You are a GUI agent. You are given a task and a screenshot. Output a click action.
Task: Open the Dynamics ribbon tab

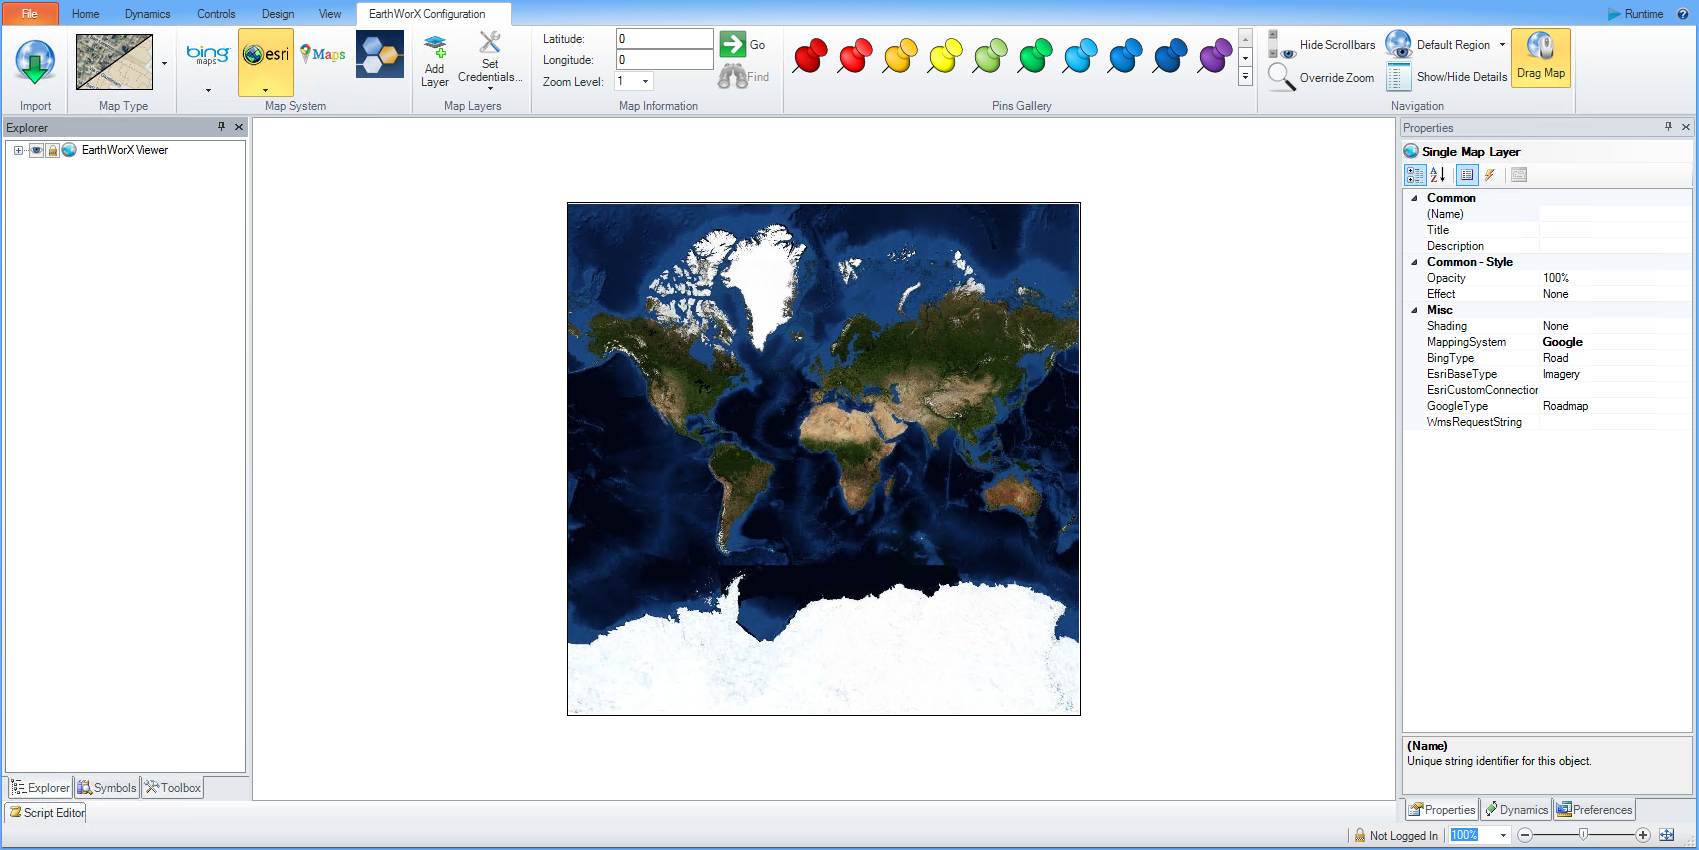click(147, 14)
